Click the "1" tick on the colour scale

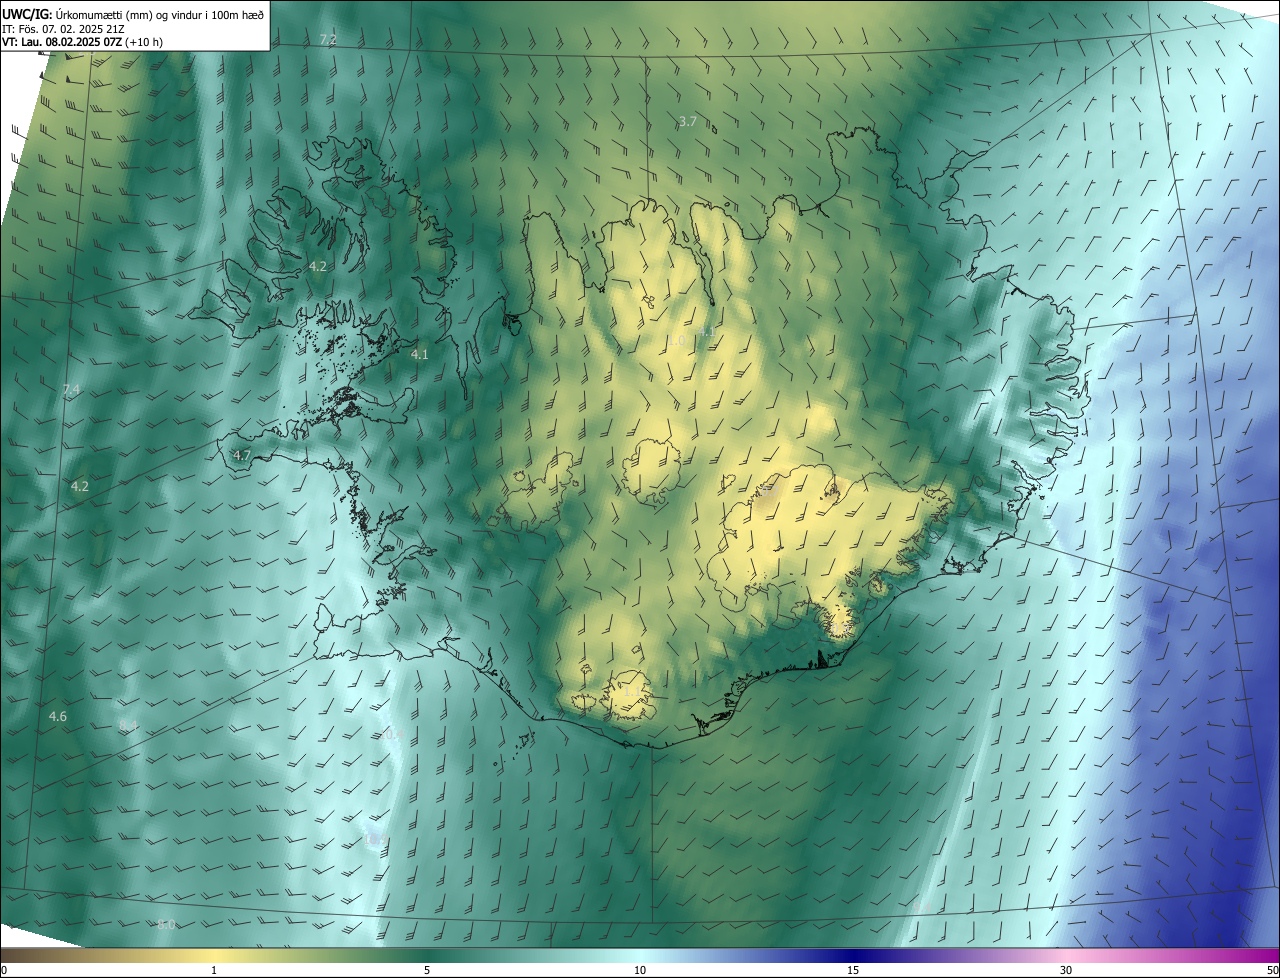[x=214, y=970]
